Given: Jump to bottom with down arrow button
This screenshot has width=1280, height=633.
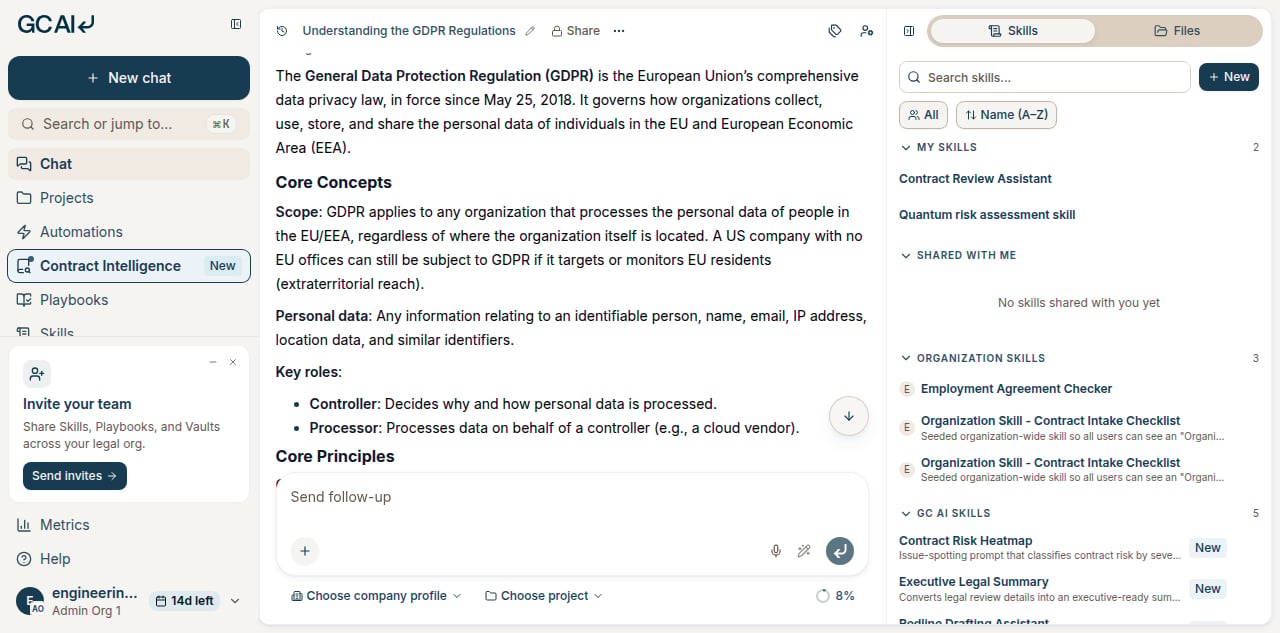Looking at the screenshot, I should click(849, 416).
